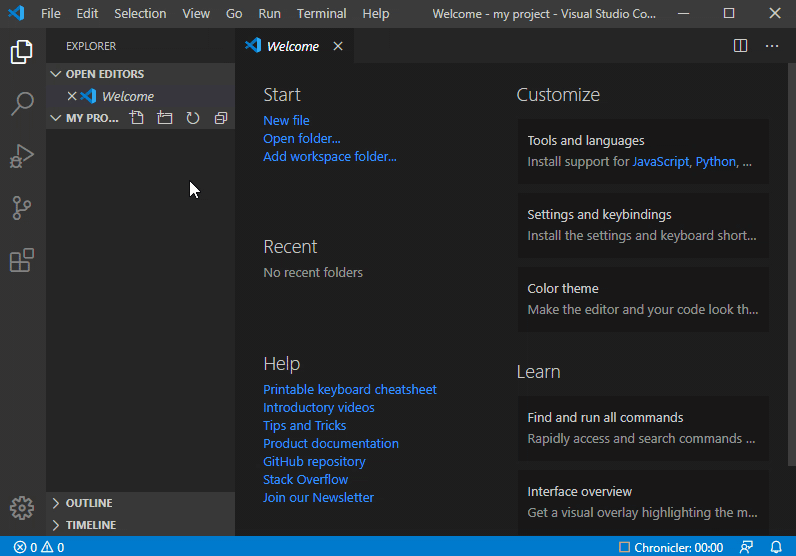Start Chronicler recording in status bar

click(x=671, y=547)
